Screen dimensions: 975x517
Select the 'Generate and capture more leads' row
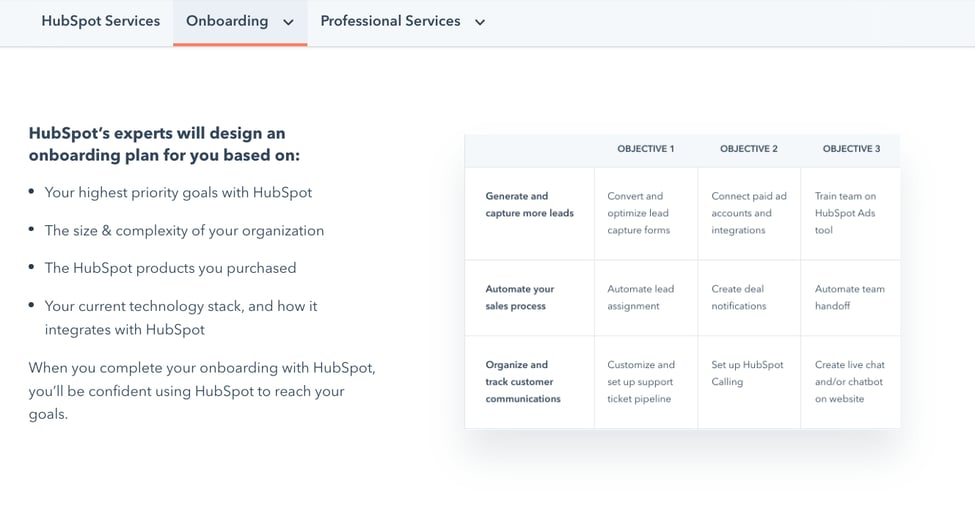[529, 205]
